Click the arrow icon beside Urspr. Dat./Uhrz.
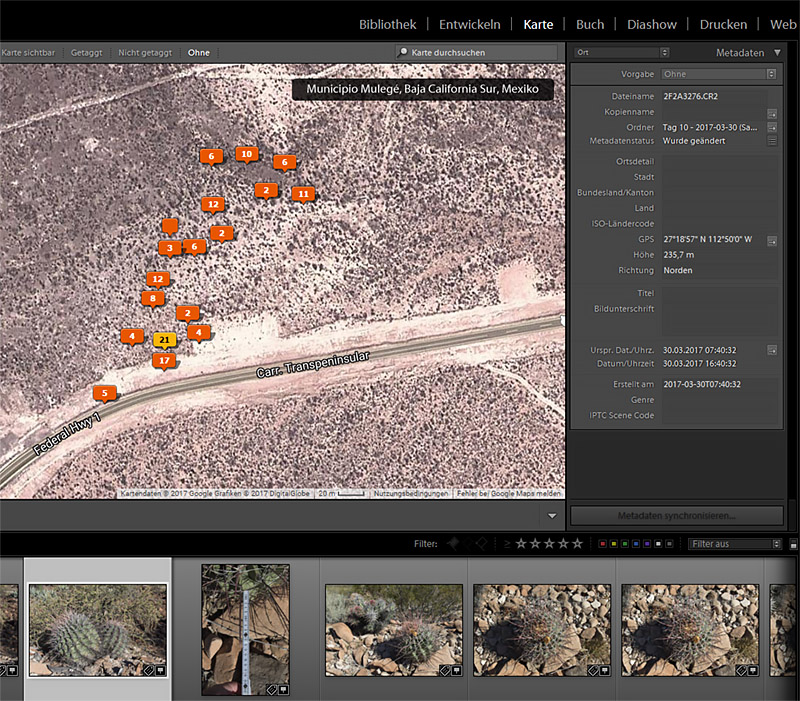The height and width of the screenshot is (701, 800). click(772, 350)
